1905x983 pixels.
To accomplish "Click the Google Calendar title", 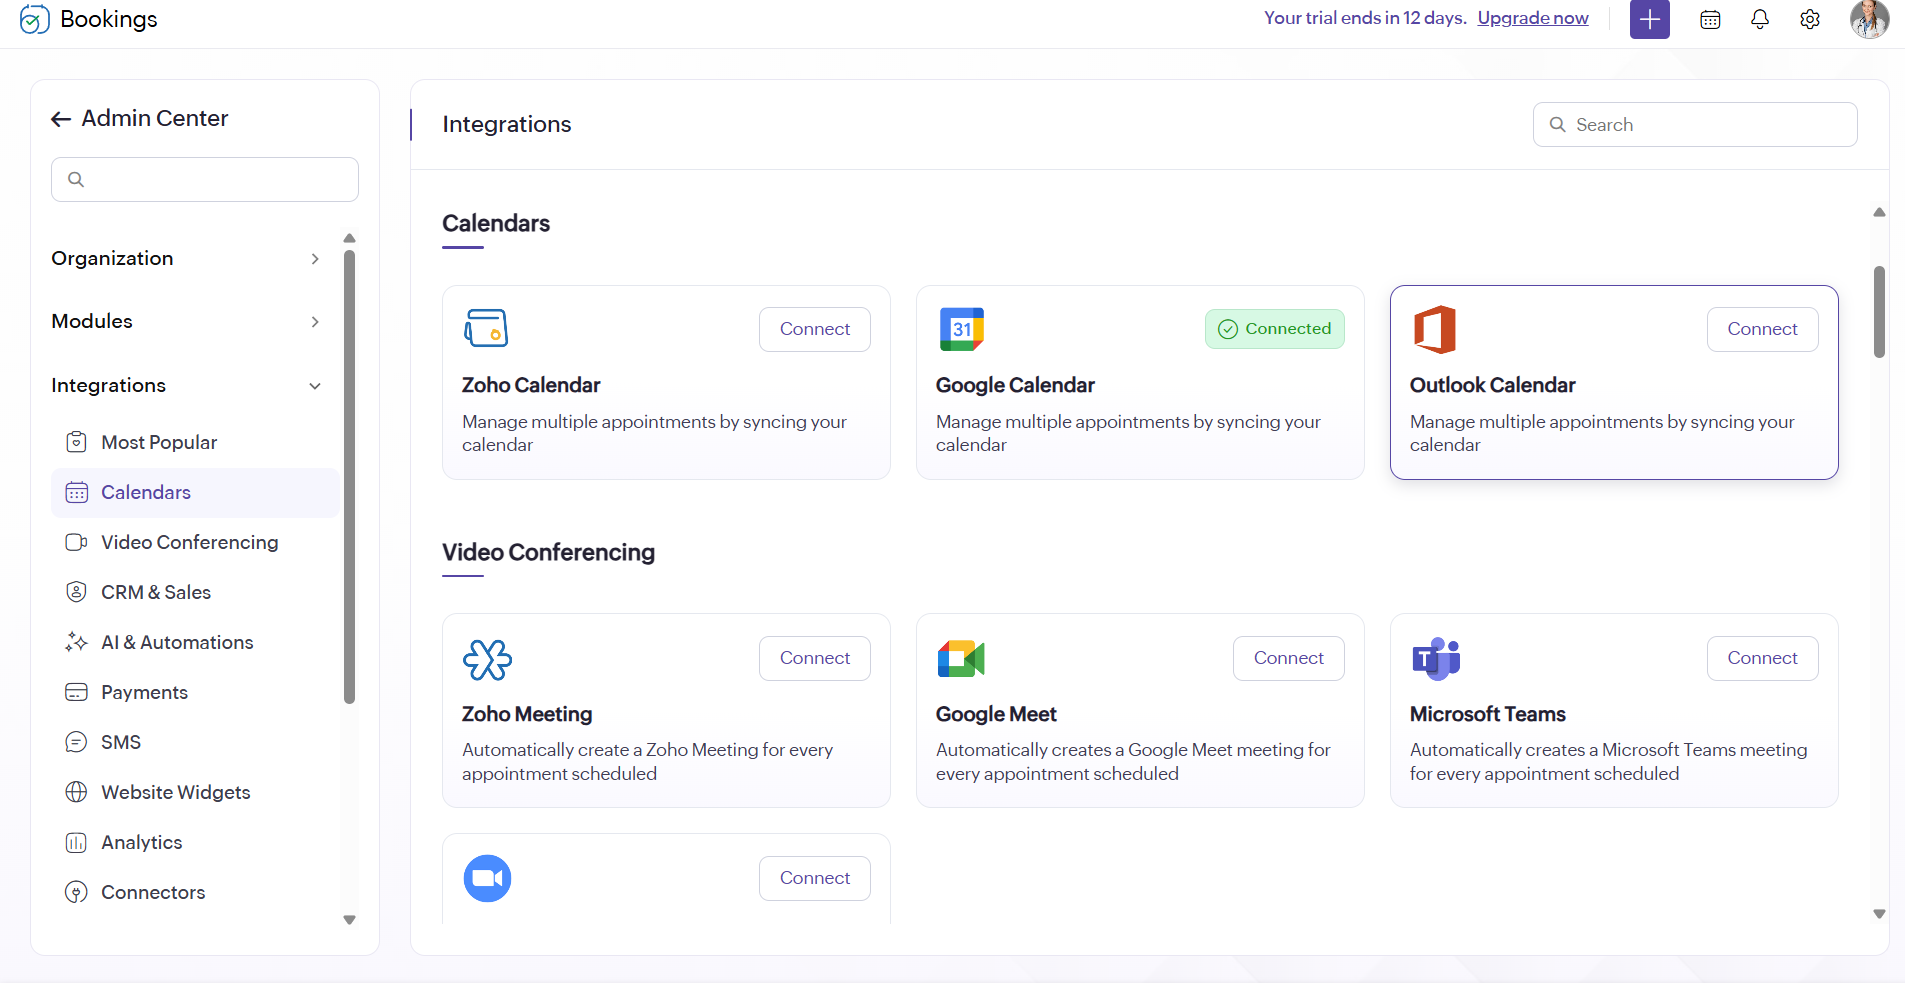I will 1015,385.
